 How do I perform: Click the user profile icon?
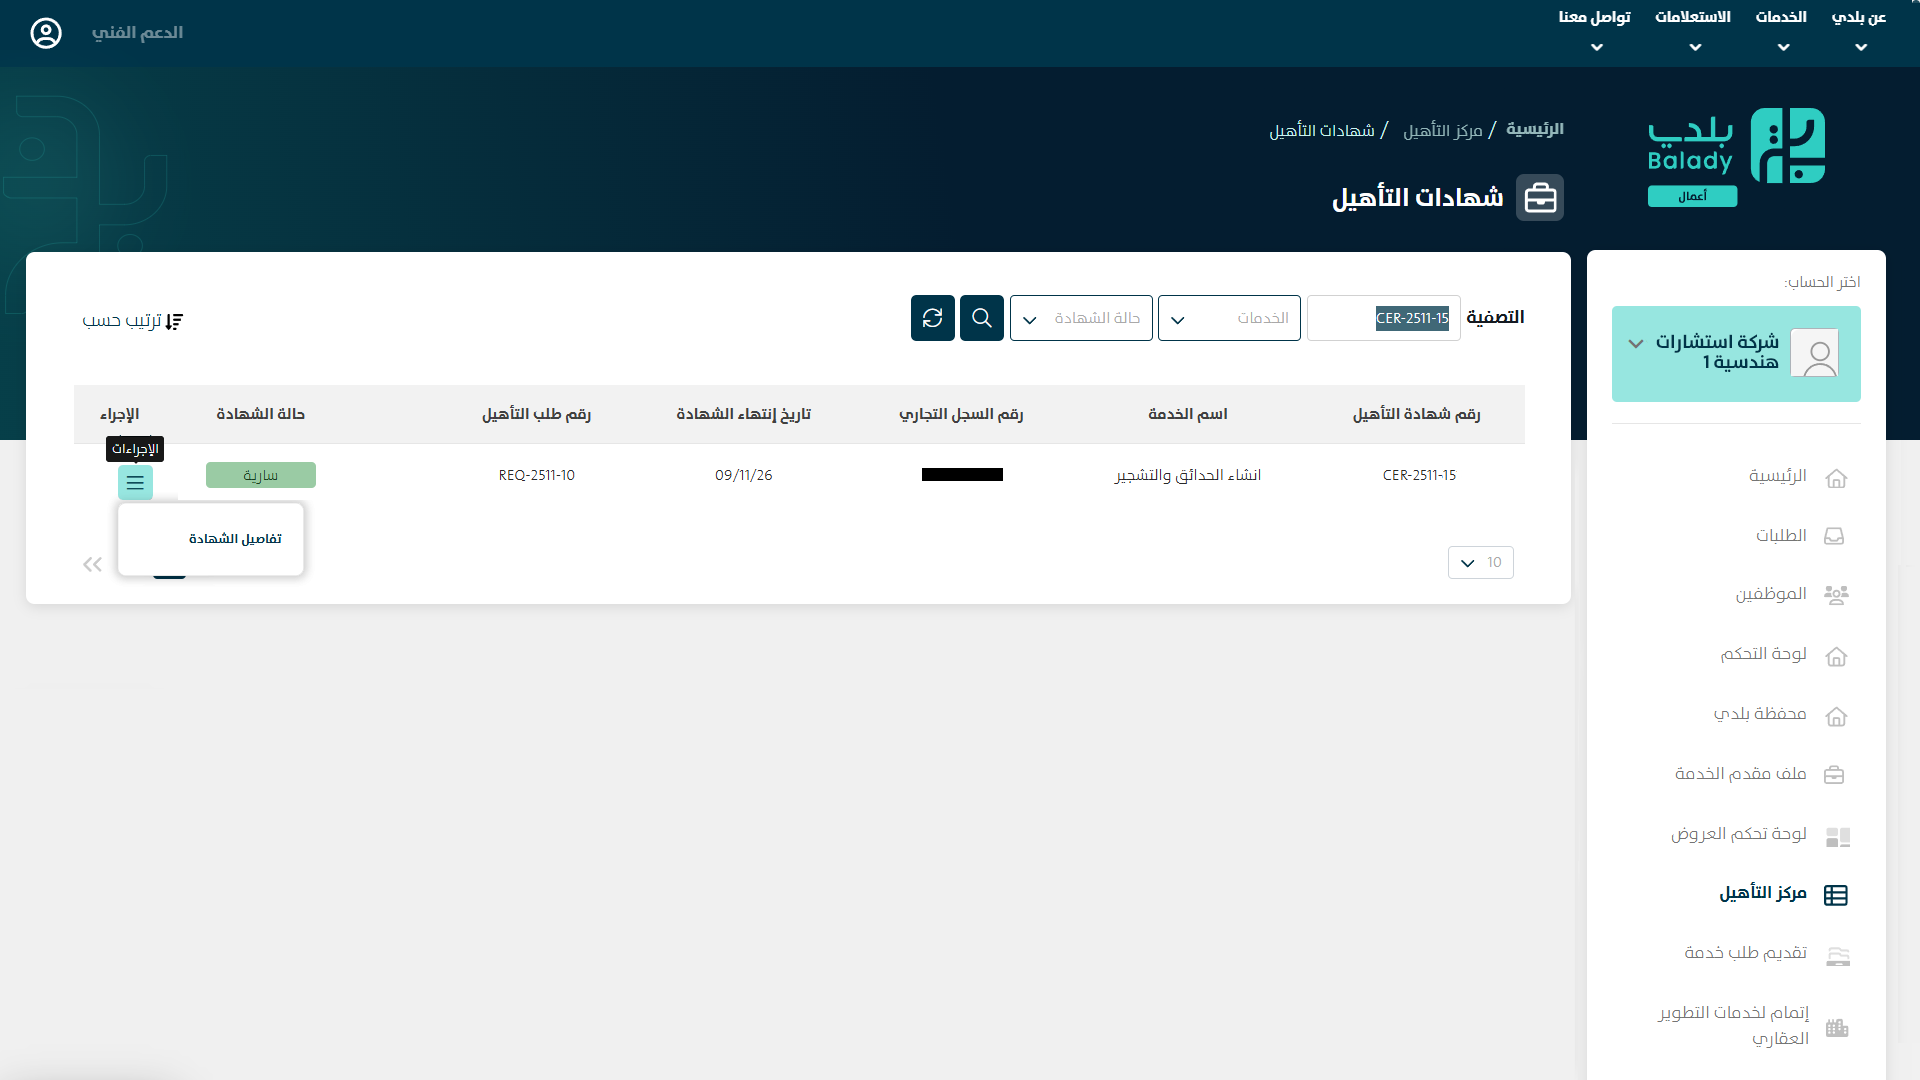pos(46,33)
